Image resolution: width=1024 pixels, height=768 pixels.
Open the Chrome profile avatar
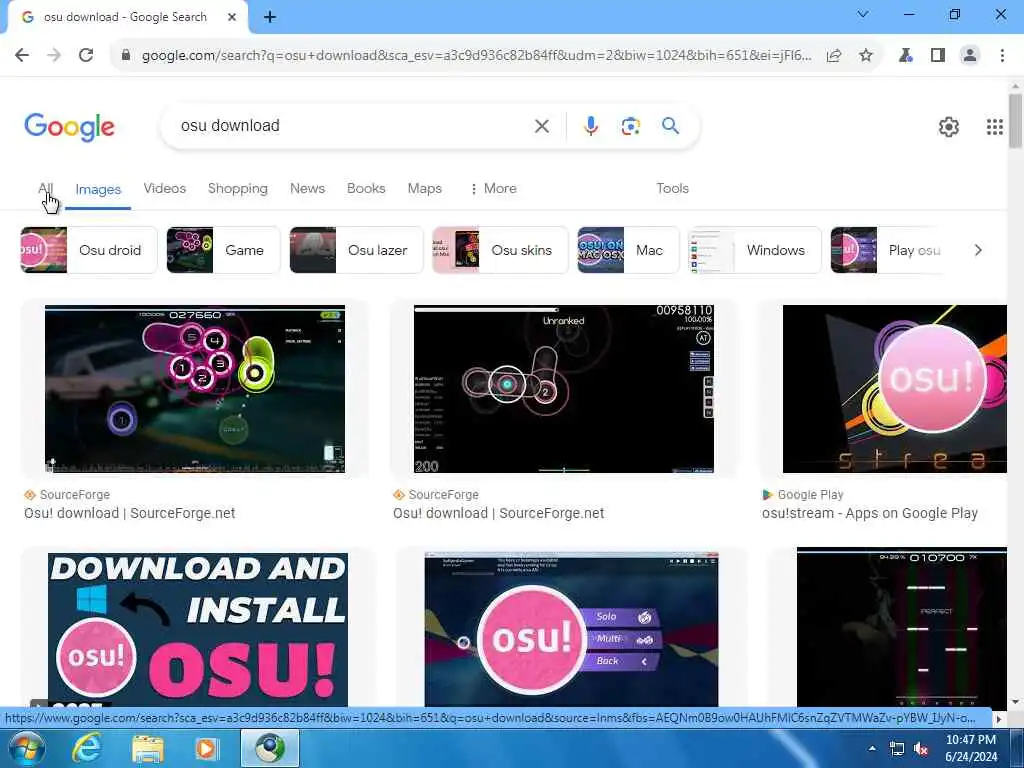pyautogui.click(x=970, y=56)
